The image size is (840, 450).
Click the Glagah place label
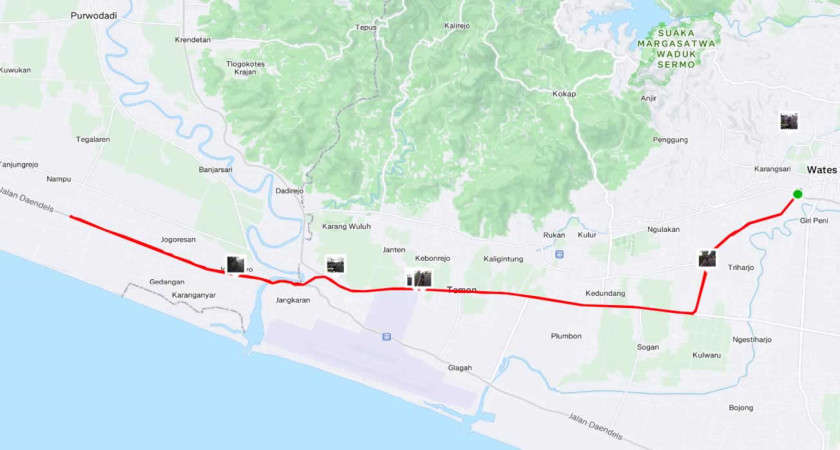tap(460, 368)
